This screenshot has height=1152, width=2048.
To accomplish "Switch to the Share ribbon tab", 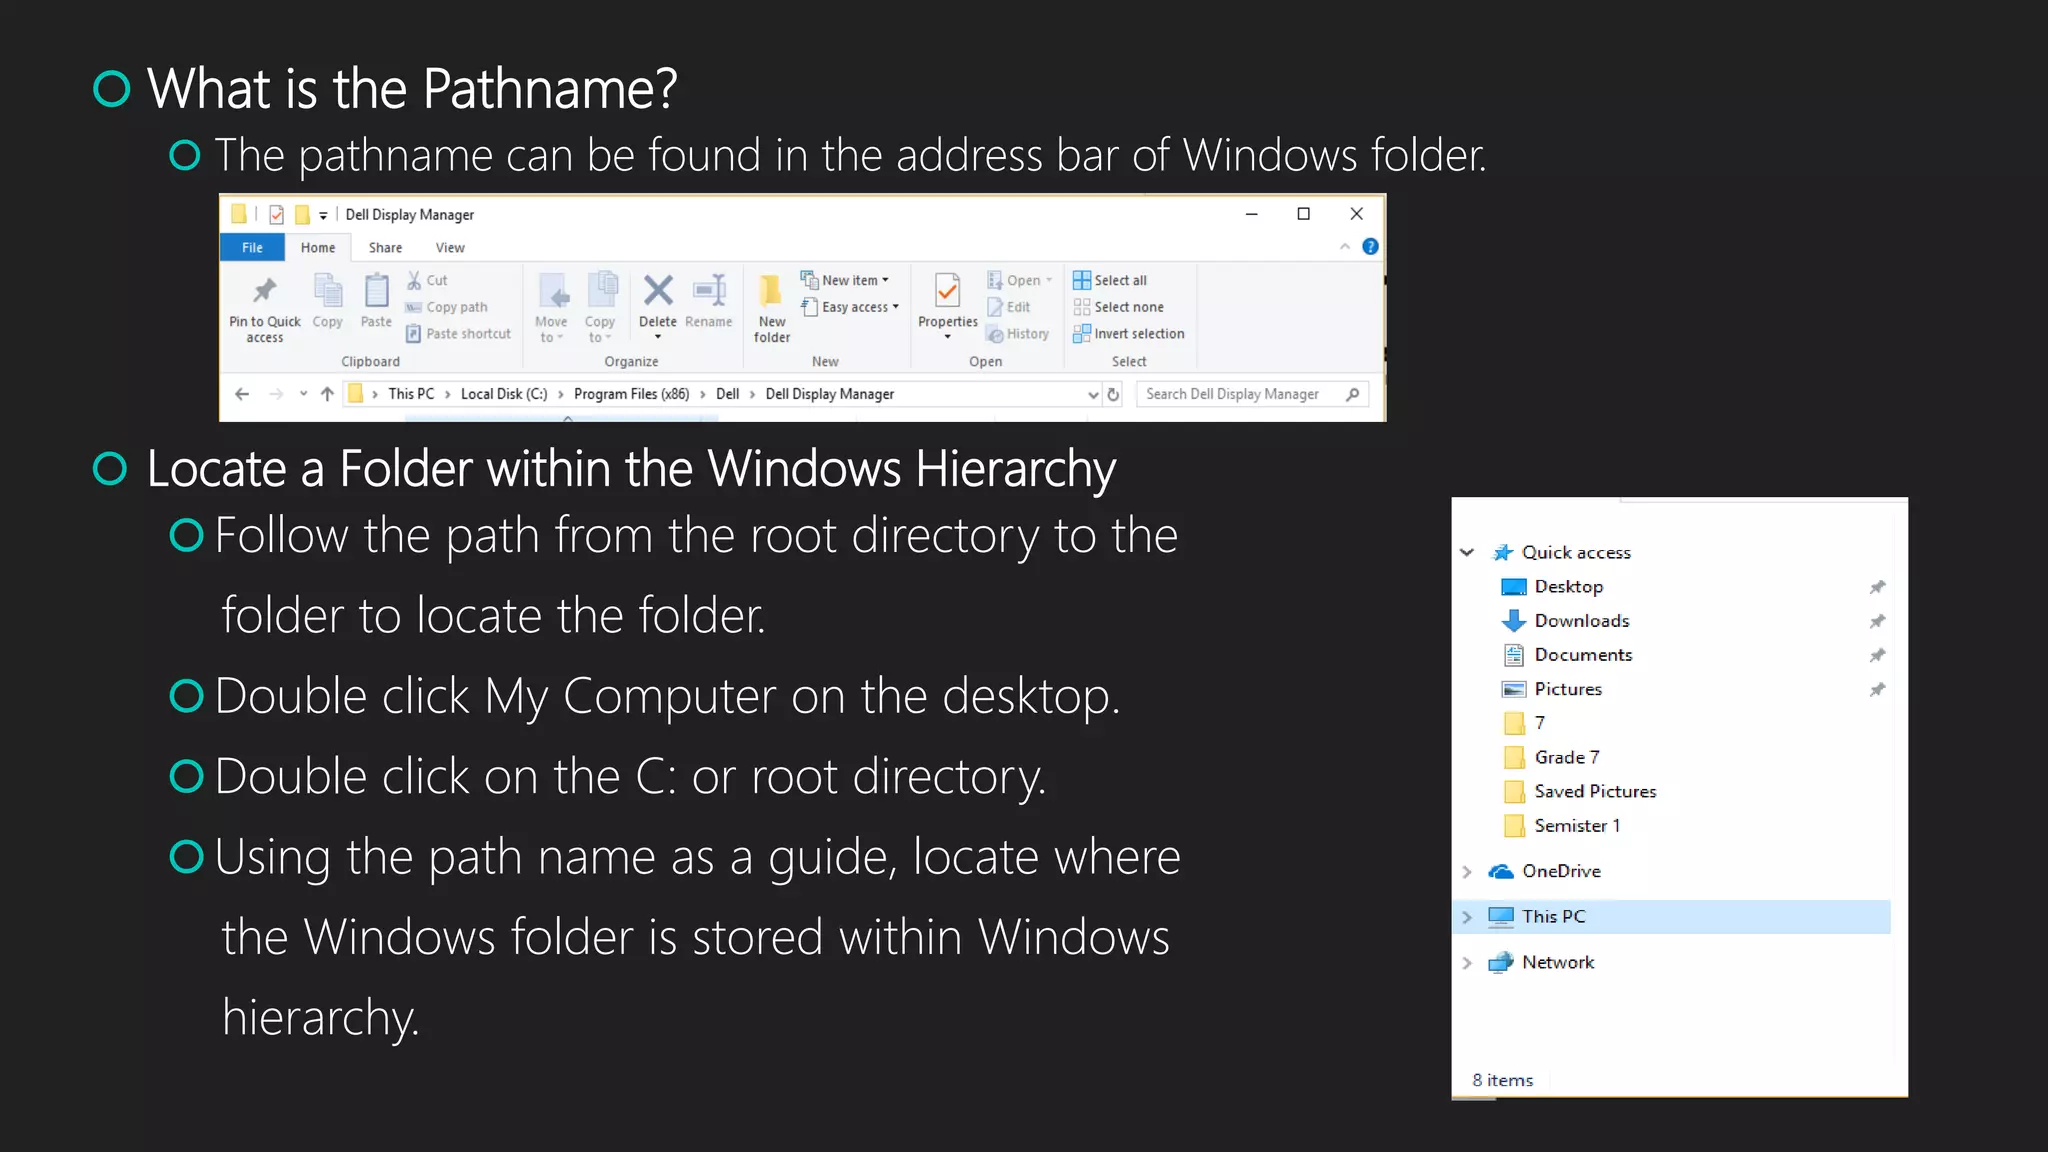I will pos(385,247).
